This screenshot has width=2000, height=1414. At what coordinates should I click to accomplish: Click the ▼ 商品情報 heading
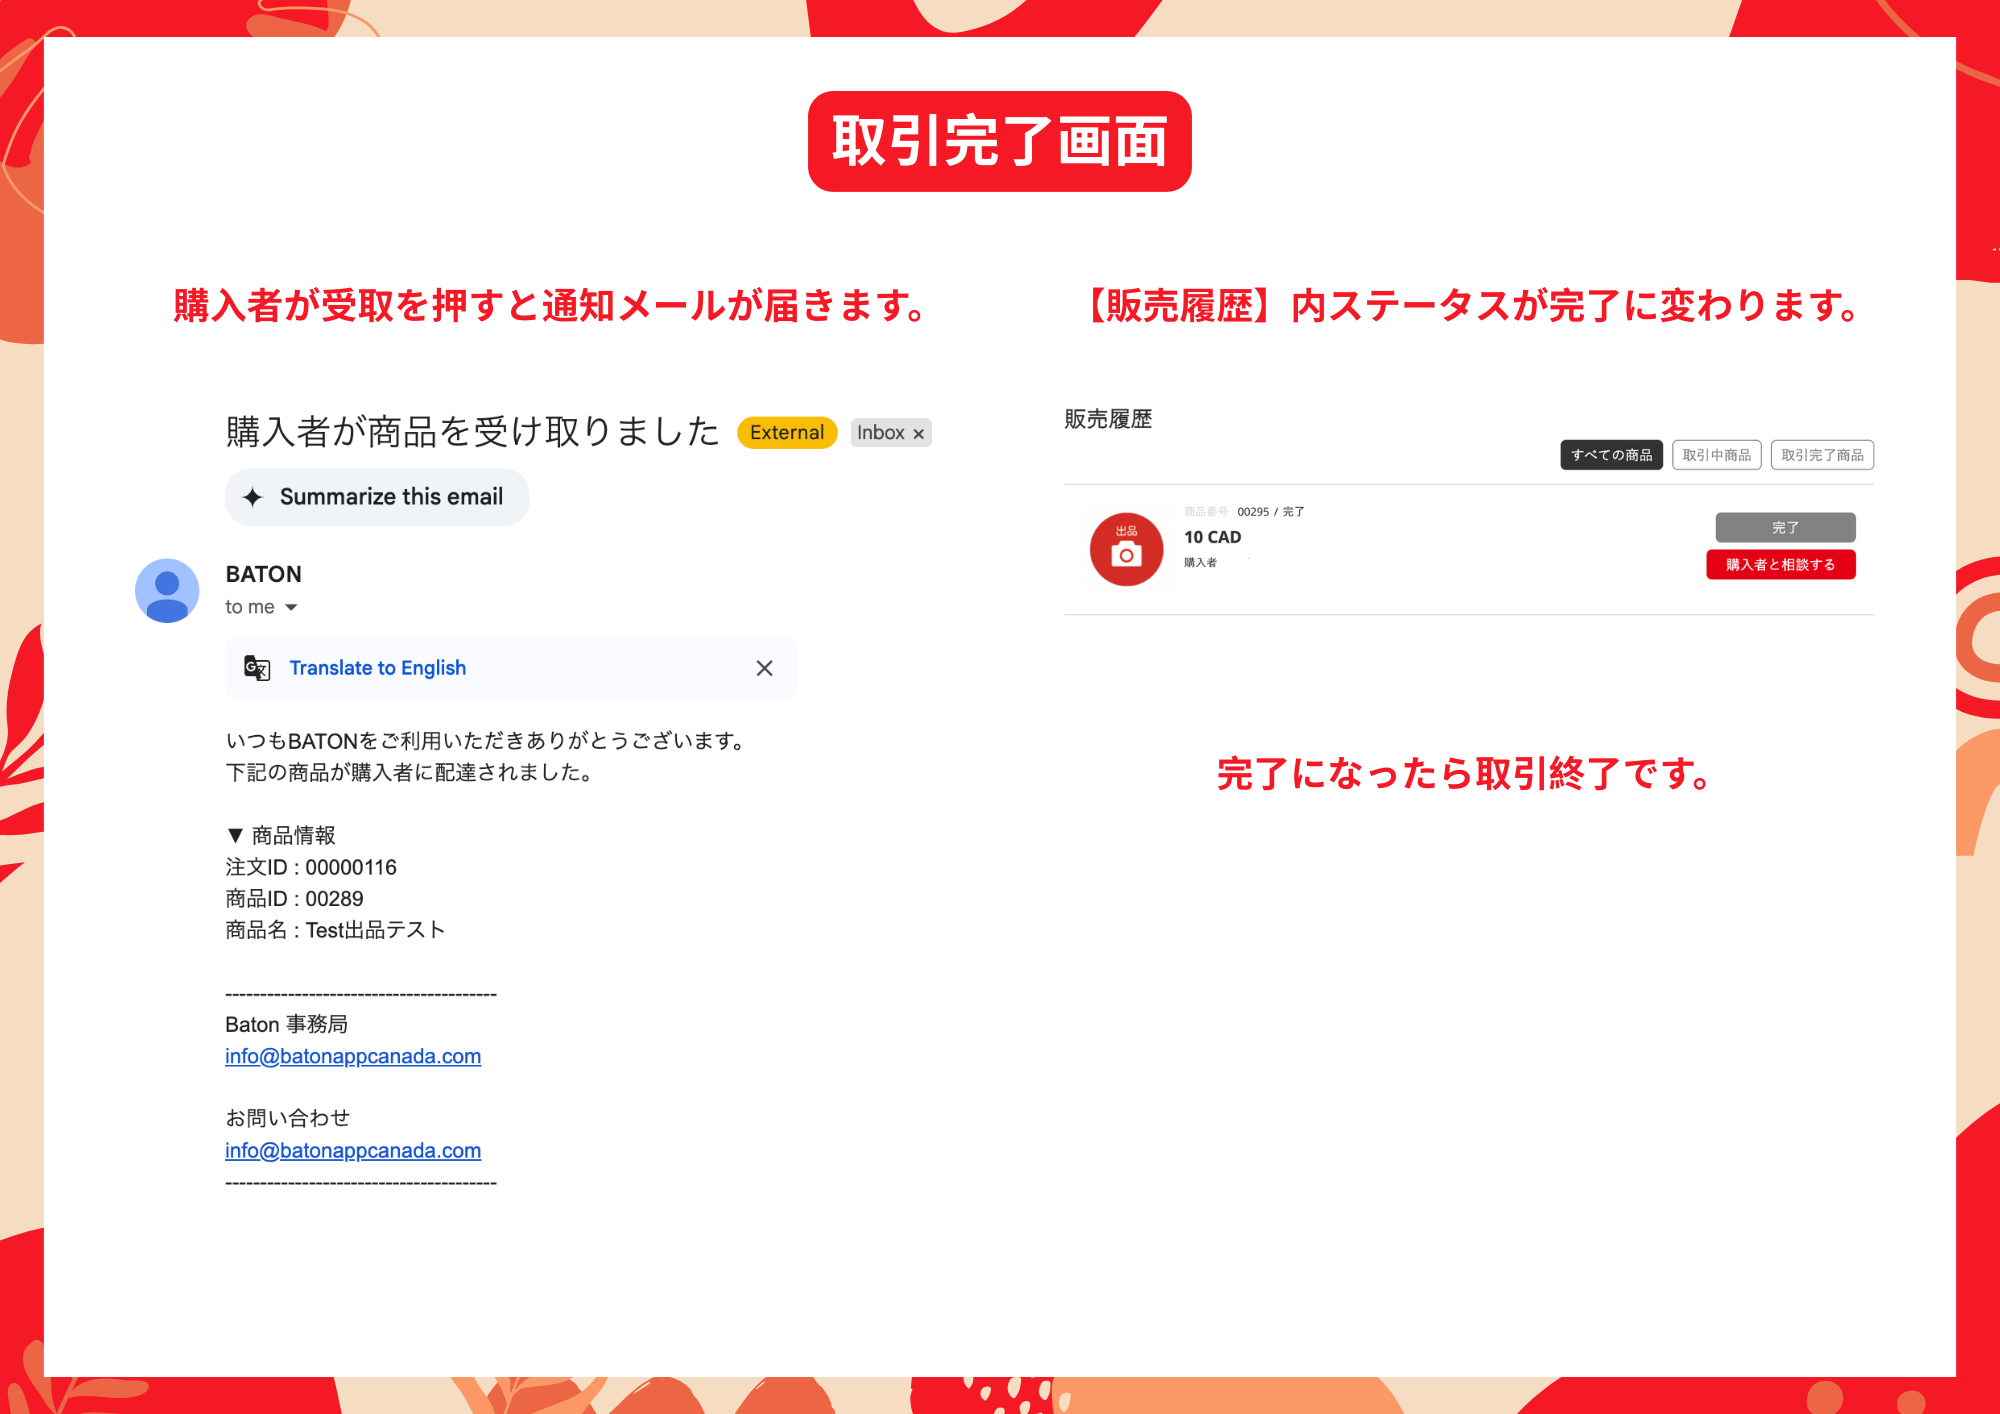pos(281,835)
